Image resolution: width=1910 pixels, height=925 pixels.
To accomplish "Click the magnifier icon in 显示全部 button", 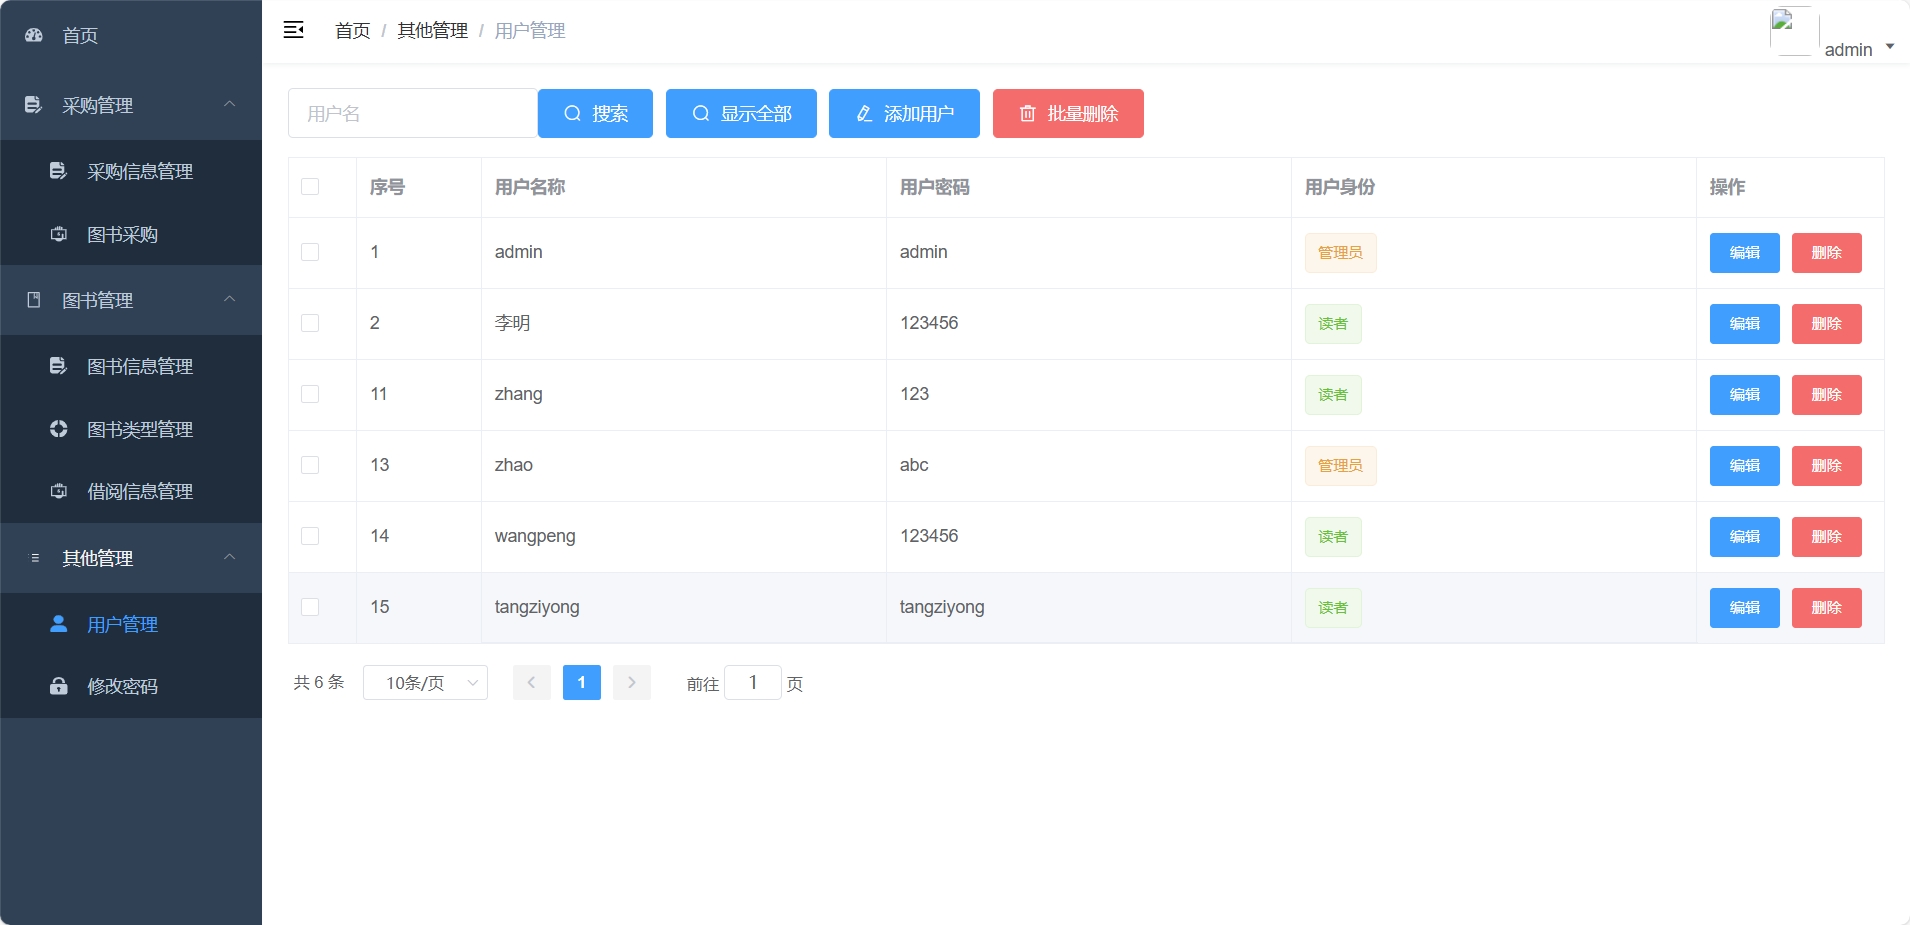I will tap(701, 113).
